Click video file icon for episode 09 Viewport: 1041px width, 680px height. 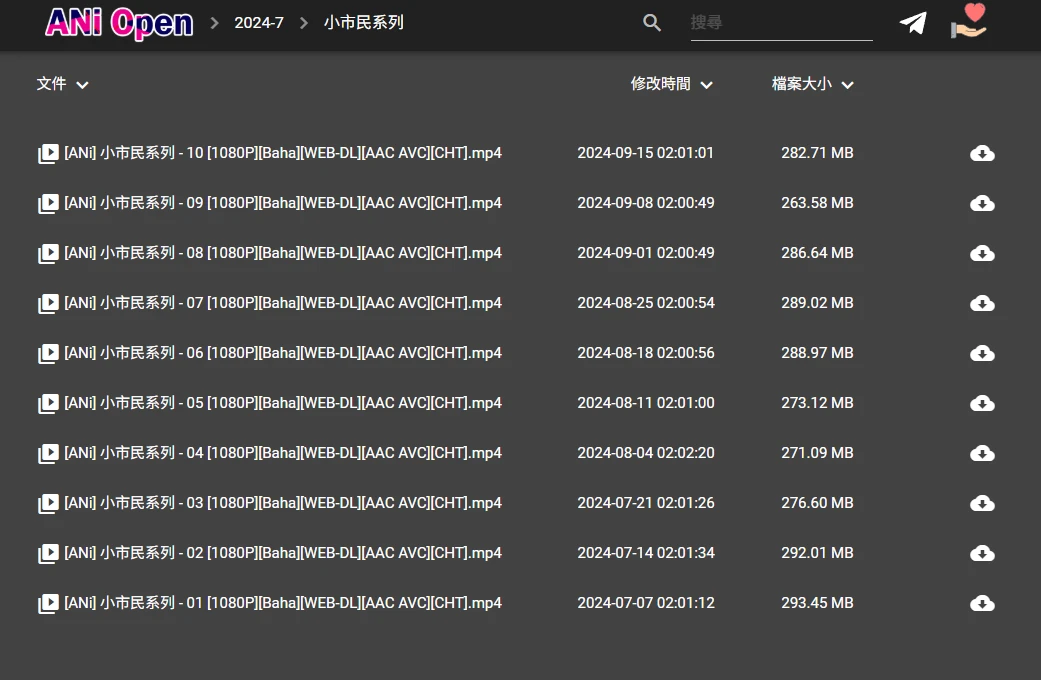tap(48, 204)
